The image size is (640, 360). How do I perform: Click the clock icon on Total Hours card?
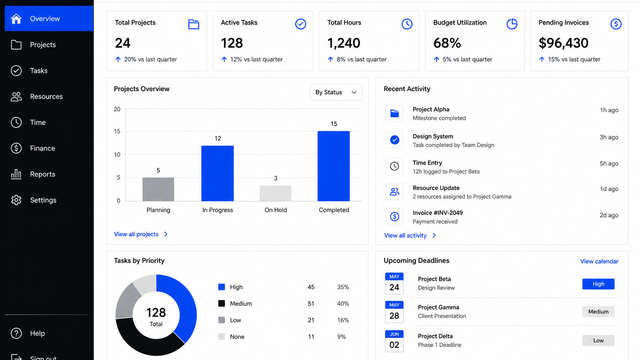point(407,24)
